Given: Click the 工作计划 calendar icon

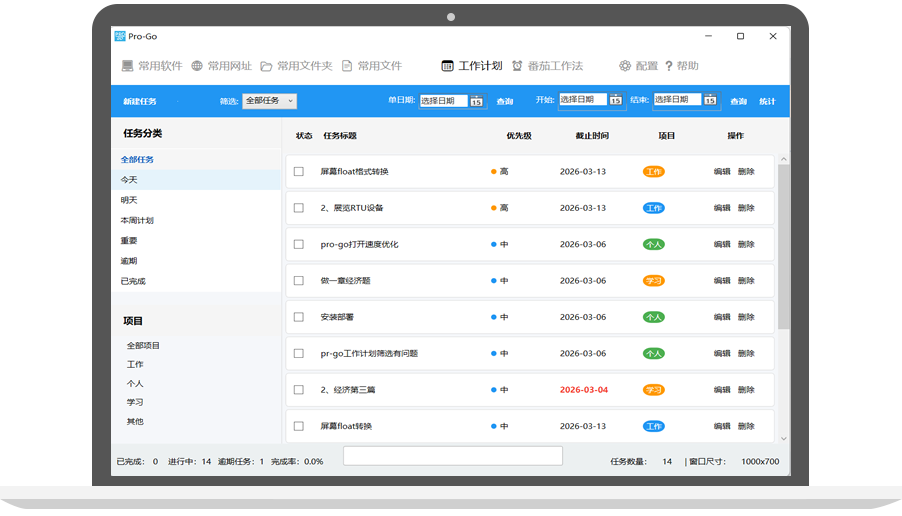Looking at the screenshot, I should 447,66.
